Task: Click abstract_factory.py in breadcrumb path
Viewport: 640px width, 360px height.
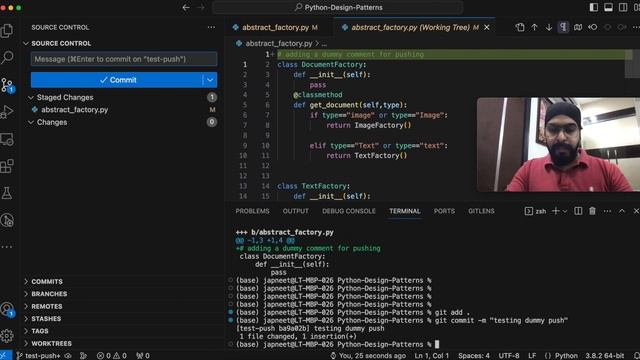Action: click(x=278, y=43)
